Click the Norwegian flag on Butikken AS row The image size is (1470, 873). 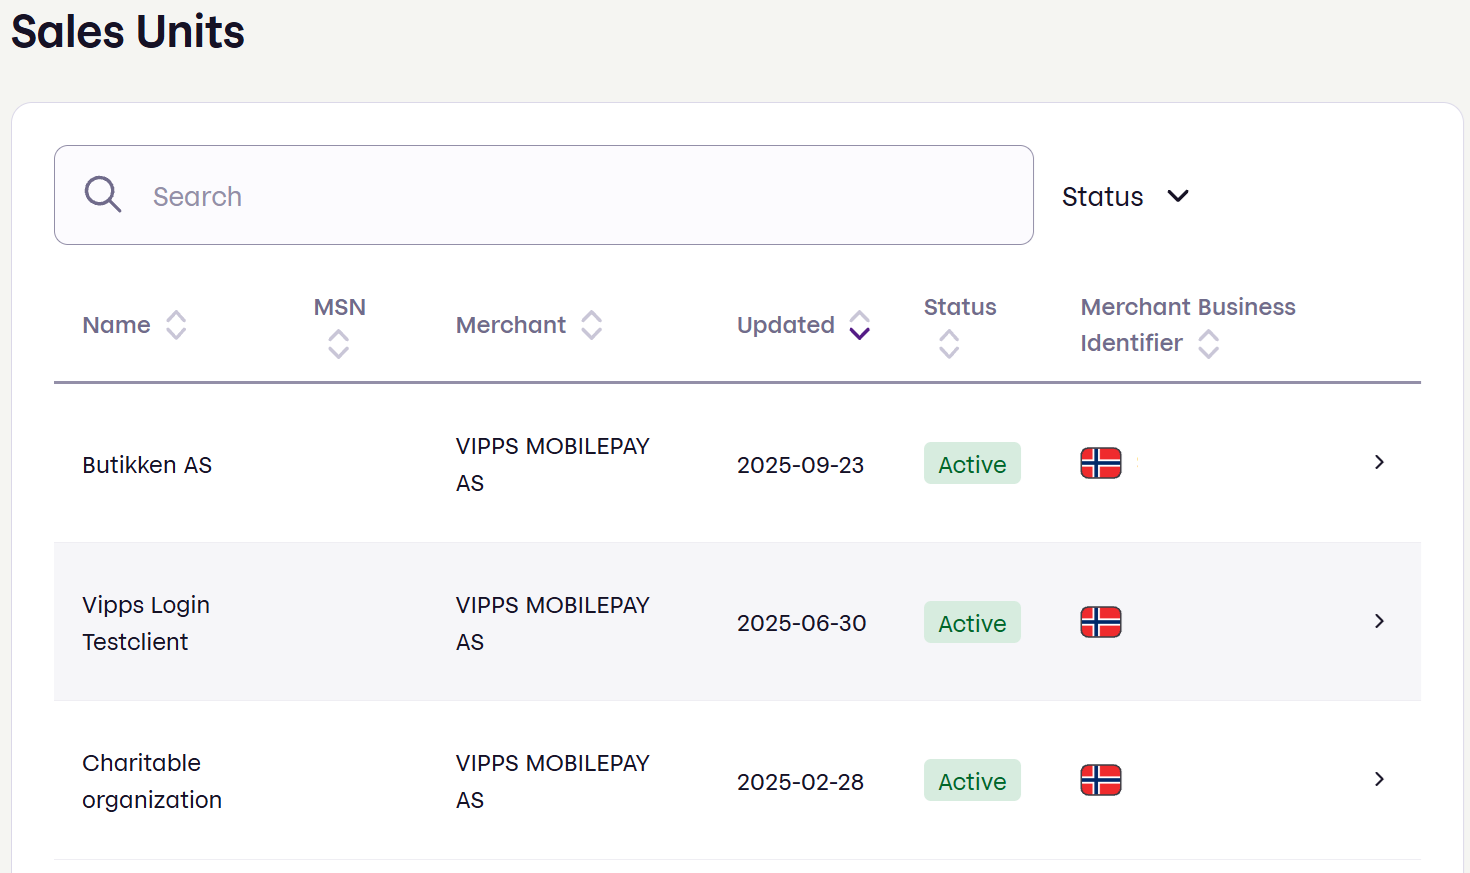coord(1100,463)
